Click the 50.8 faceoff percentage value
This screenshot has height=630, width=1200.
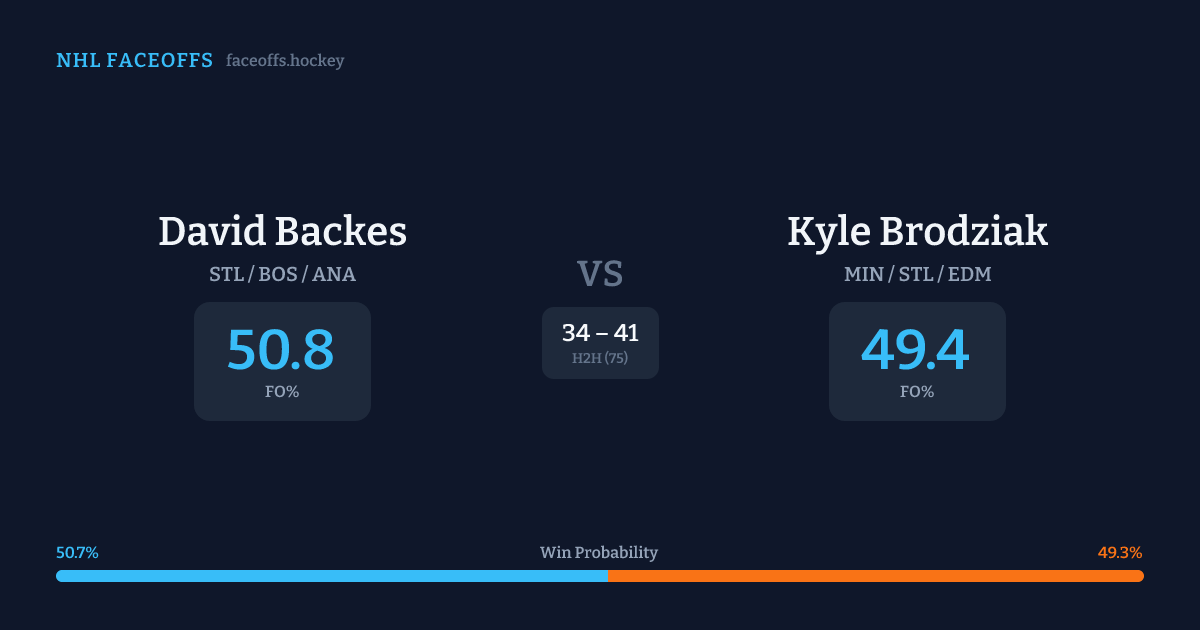click(281, 350)
